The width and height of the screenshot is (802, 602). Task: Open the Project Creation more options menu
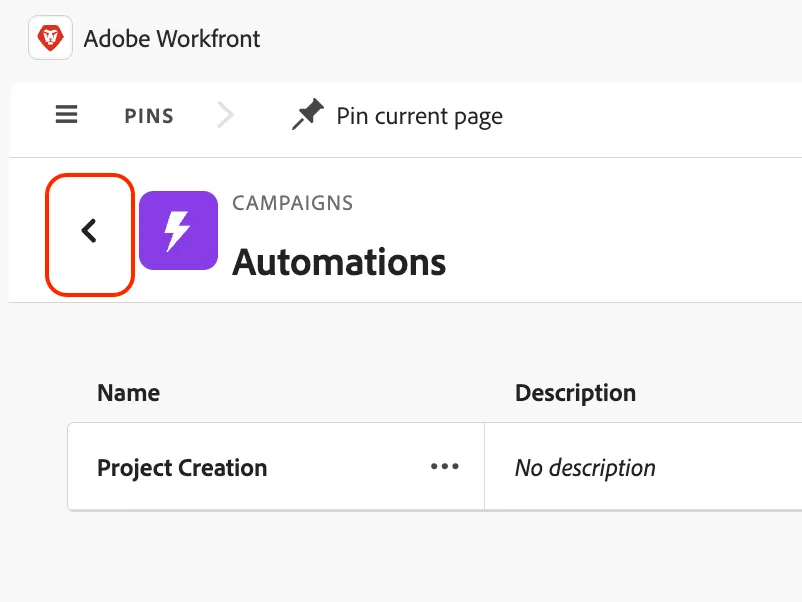tap(444, 466)
